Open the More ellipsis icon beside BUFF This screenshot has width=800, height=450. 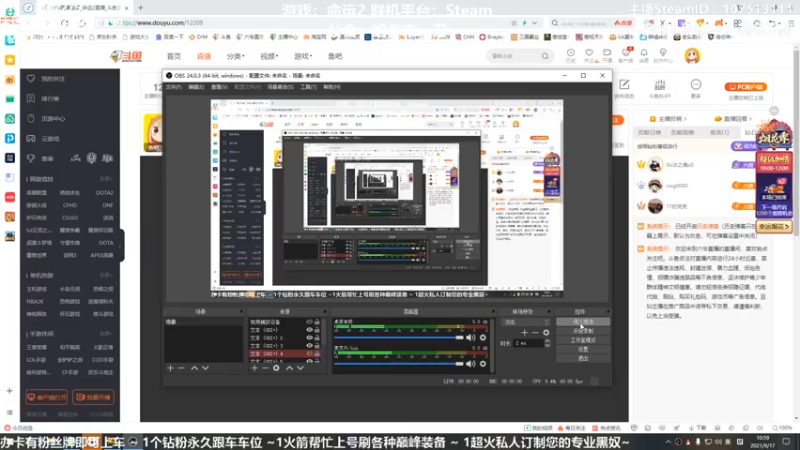coord(696,87)
